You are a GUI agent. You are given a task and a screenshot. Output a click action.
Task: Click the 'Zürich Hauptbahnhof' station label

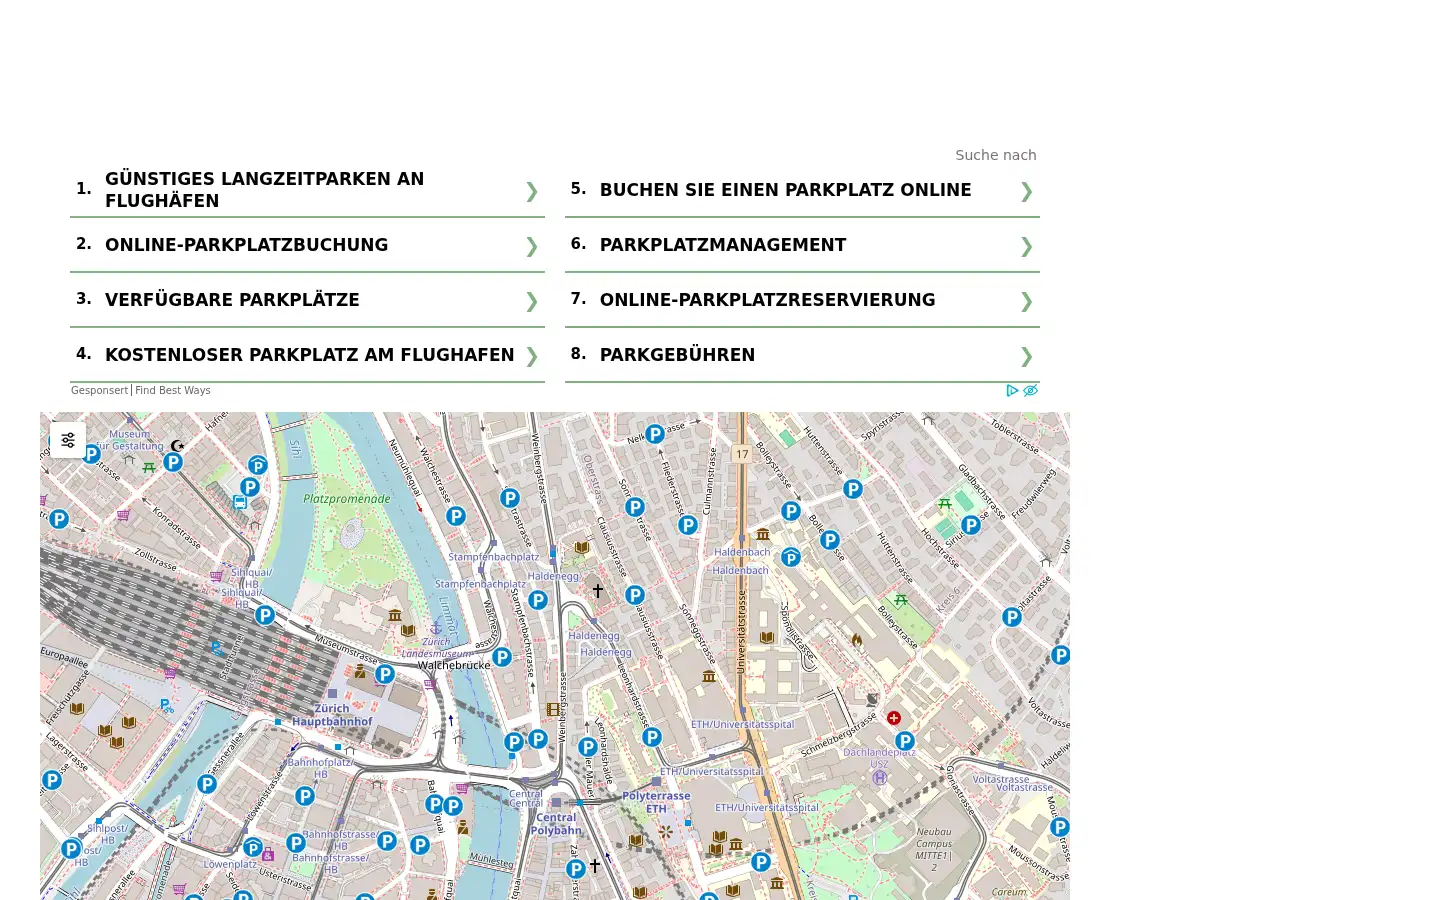click(332, 715)
